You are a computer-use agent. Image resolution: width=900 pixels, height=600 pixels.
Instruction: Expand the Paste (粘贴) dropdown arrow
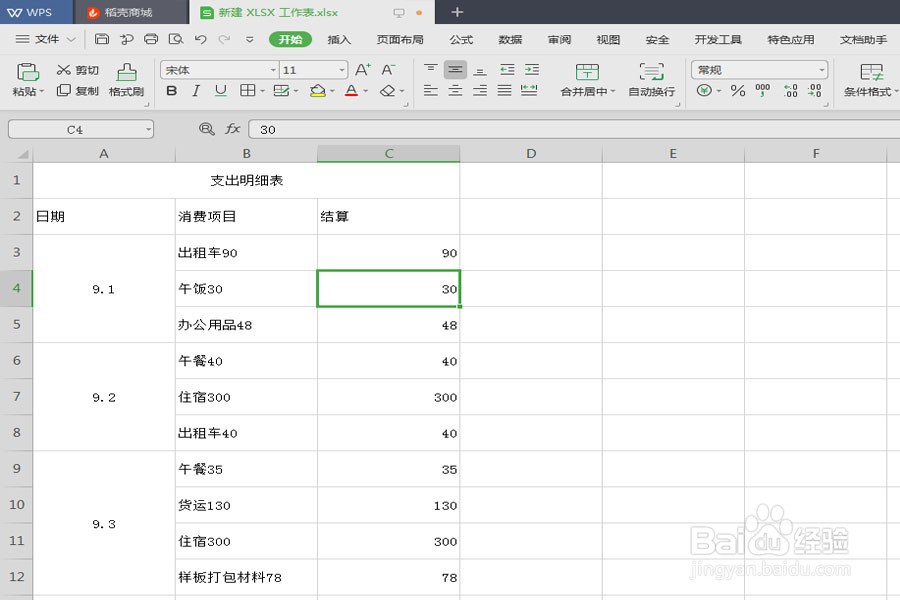click(x=41, y=91)
